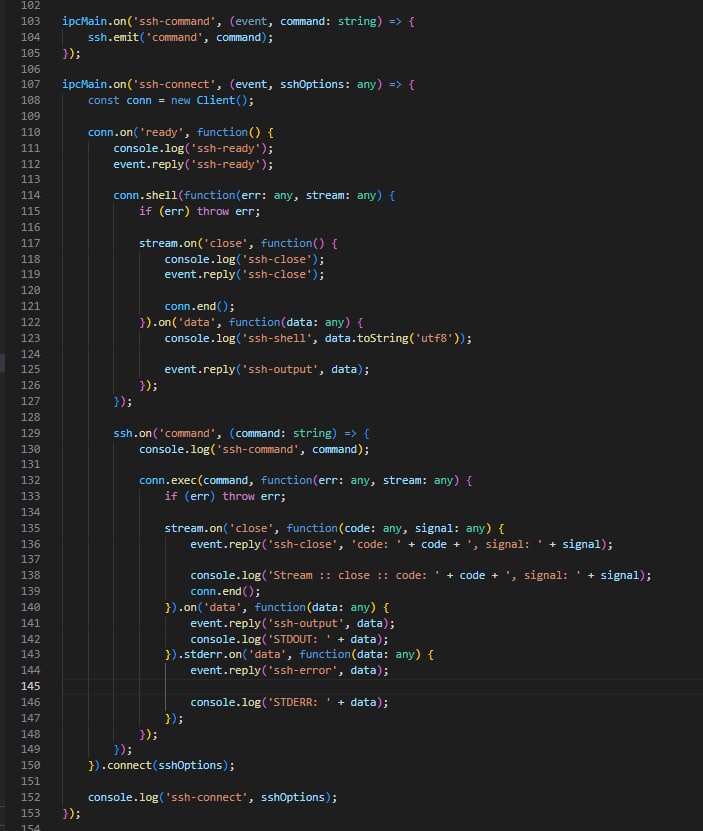Image resolution: width=703 pixels, height=831 pixels.
Task: Click conn.shell on line 114
Action: (x=145, y=195)
